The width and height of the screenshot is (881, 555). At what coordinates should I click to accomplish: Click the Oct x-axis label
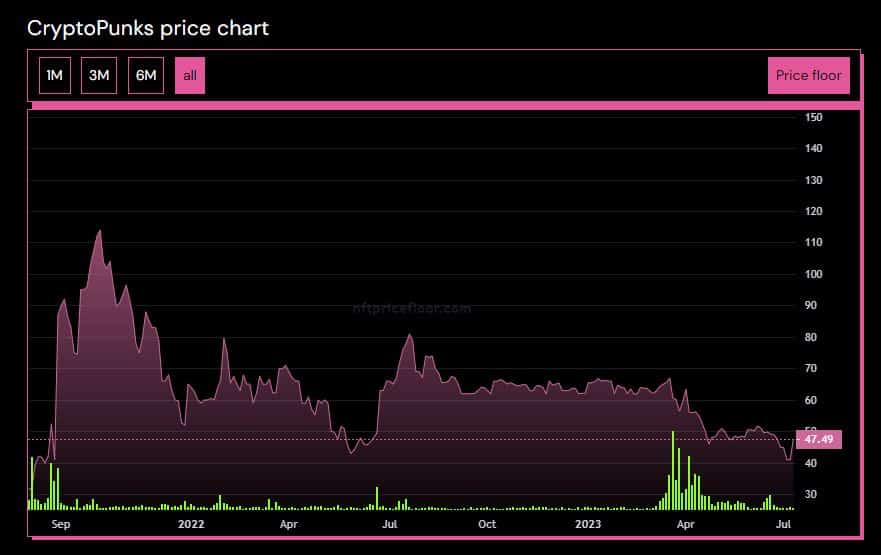[x=487, y=524]
